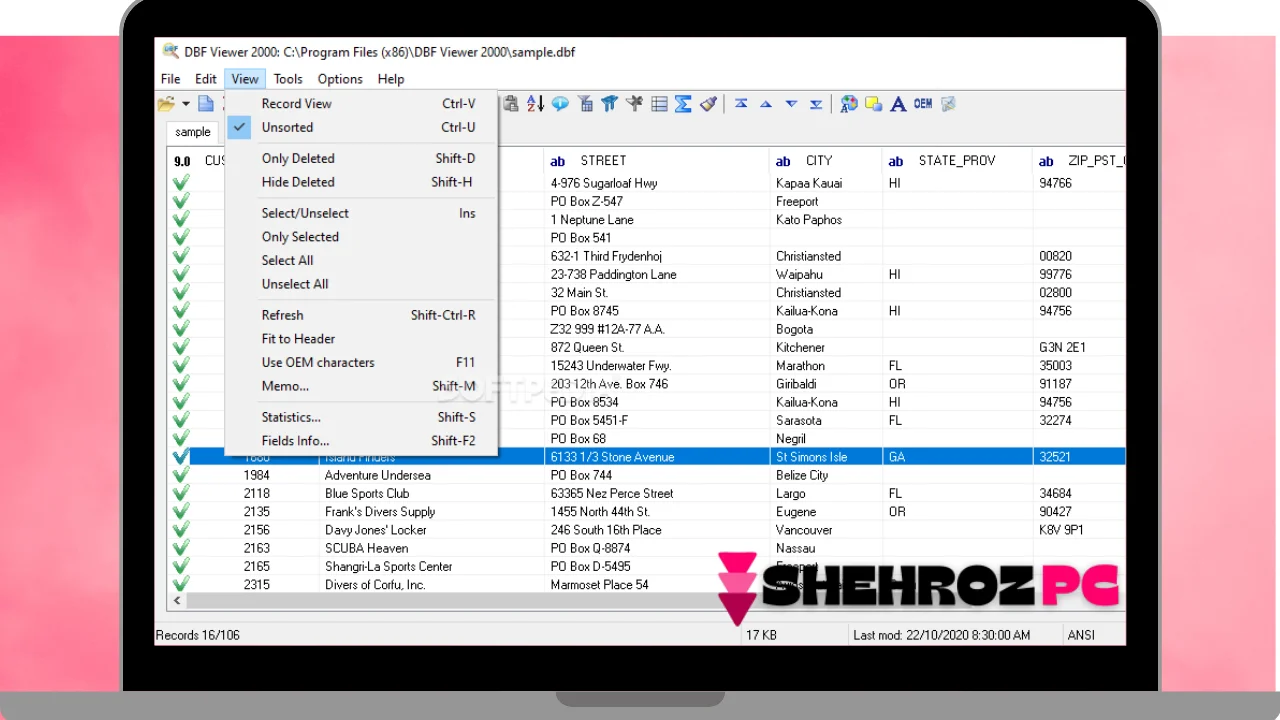Choose Refresh from View menu
Image resolution: width=1280 pixels, height=720 pixels.
(361, 315)
